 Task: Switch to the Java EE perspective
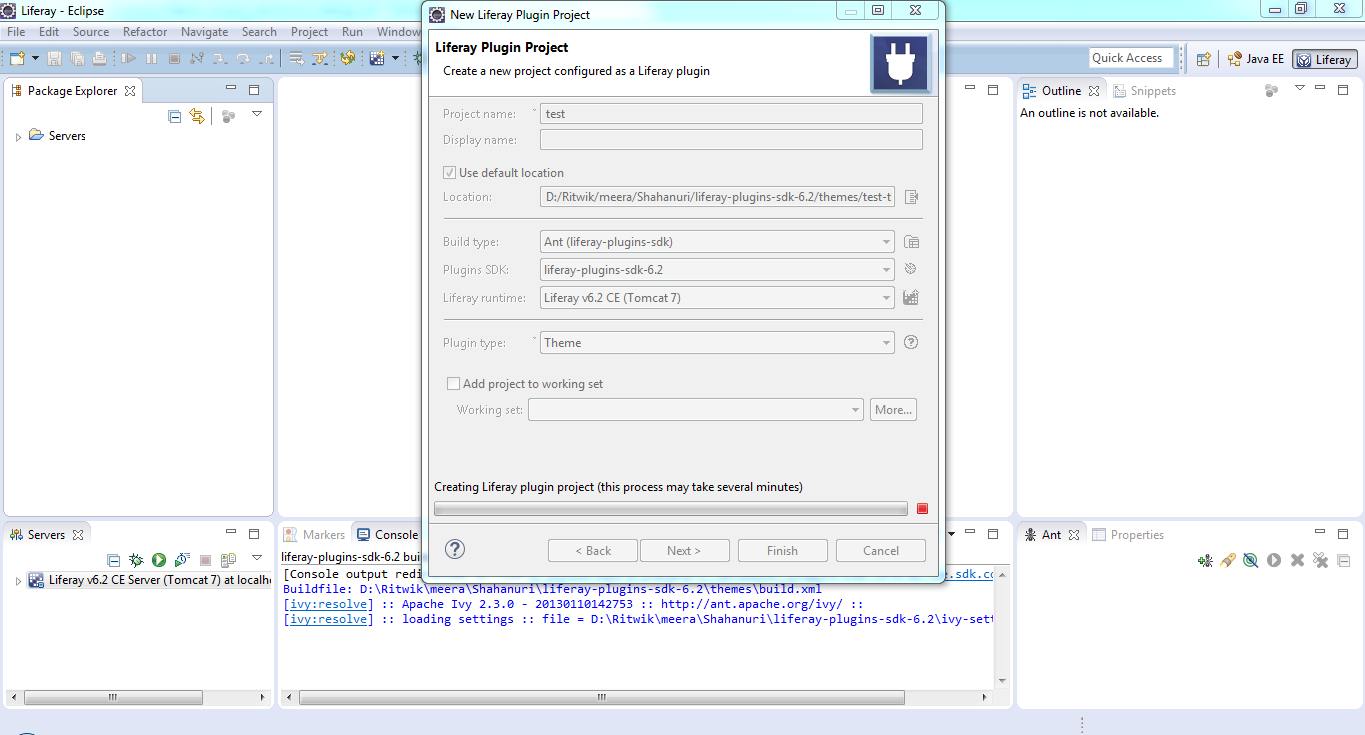[1255, 59]
